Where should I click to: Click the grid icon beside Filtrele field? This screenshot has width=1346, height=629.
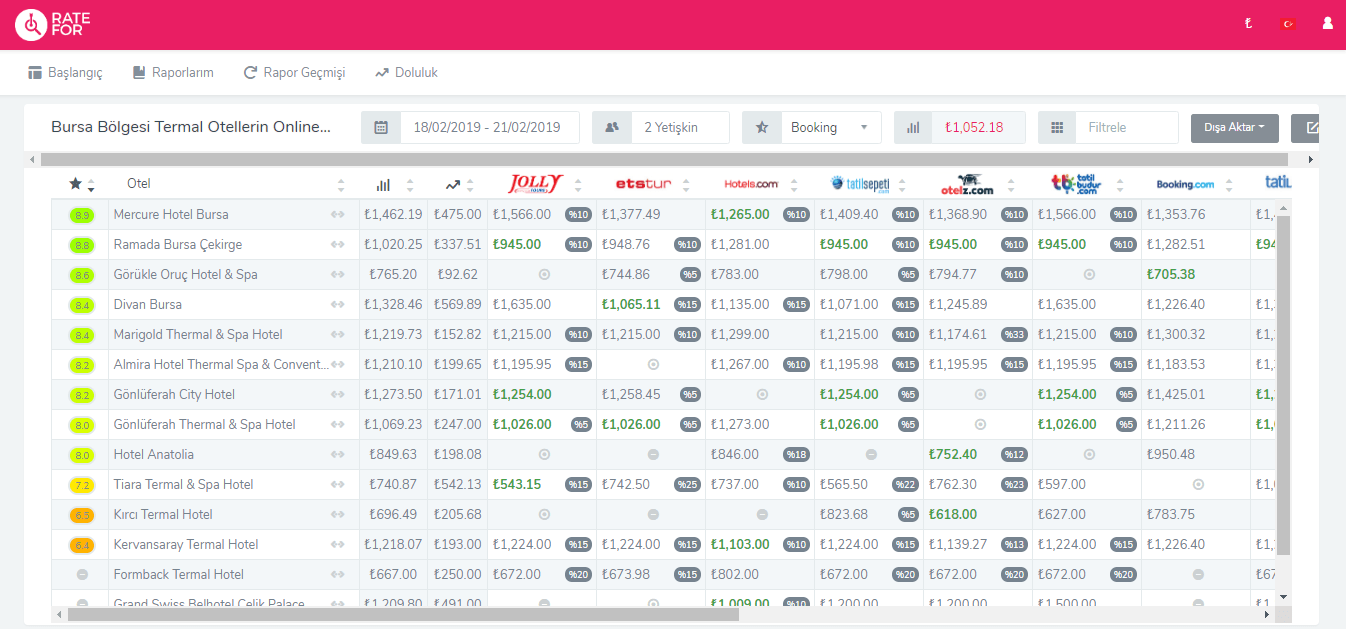coord(1057,128)
